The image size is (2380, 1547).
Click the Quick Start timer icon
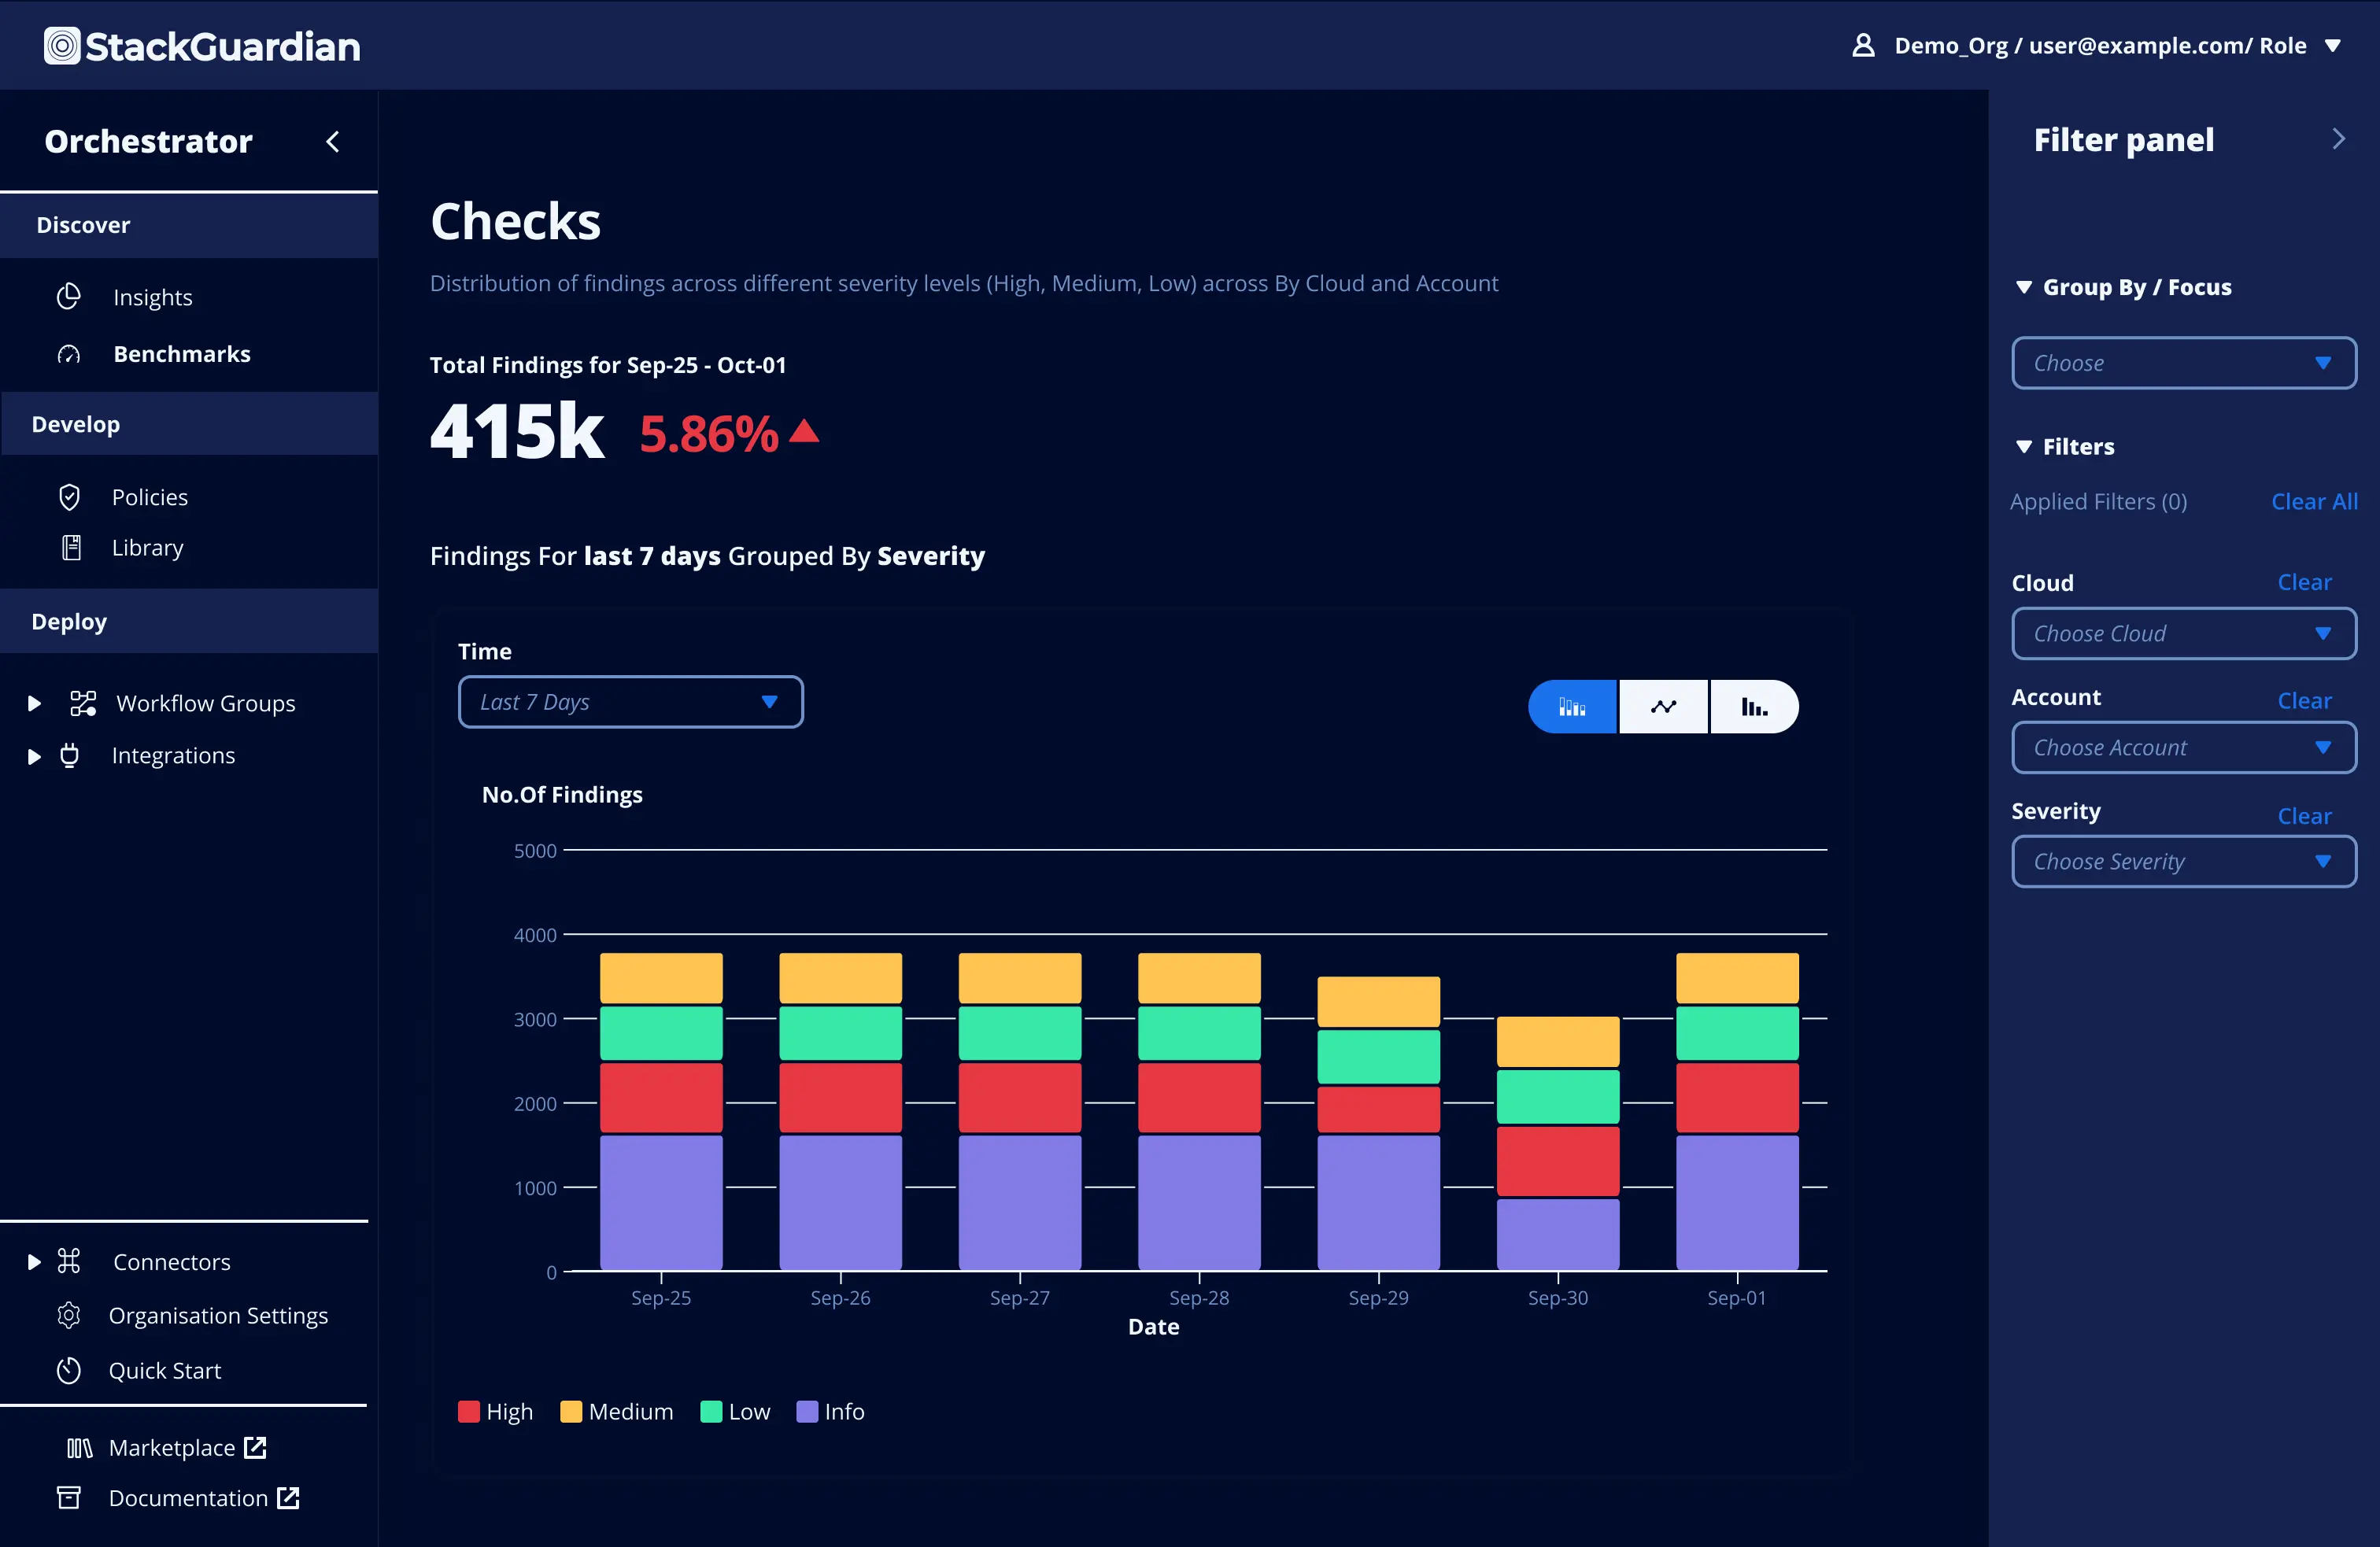click(68, 1370)
